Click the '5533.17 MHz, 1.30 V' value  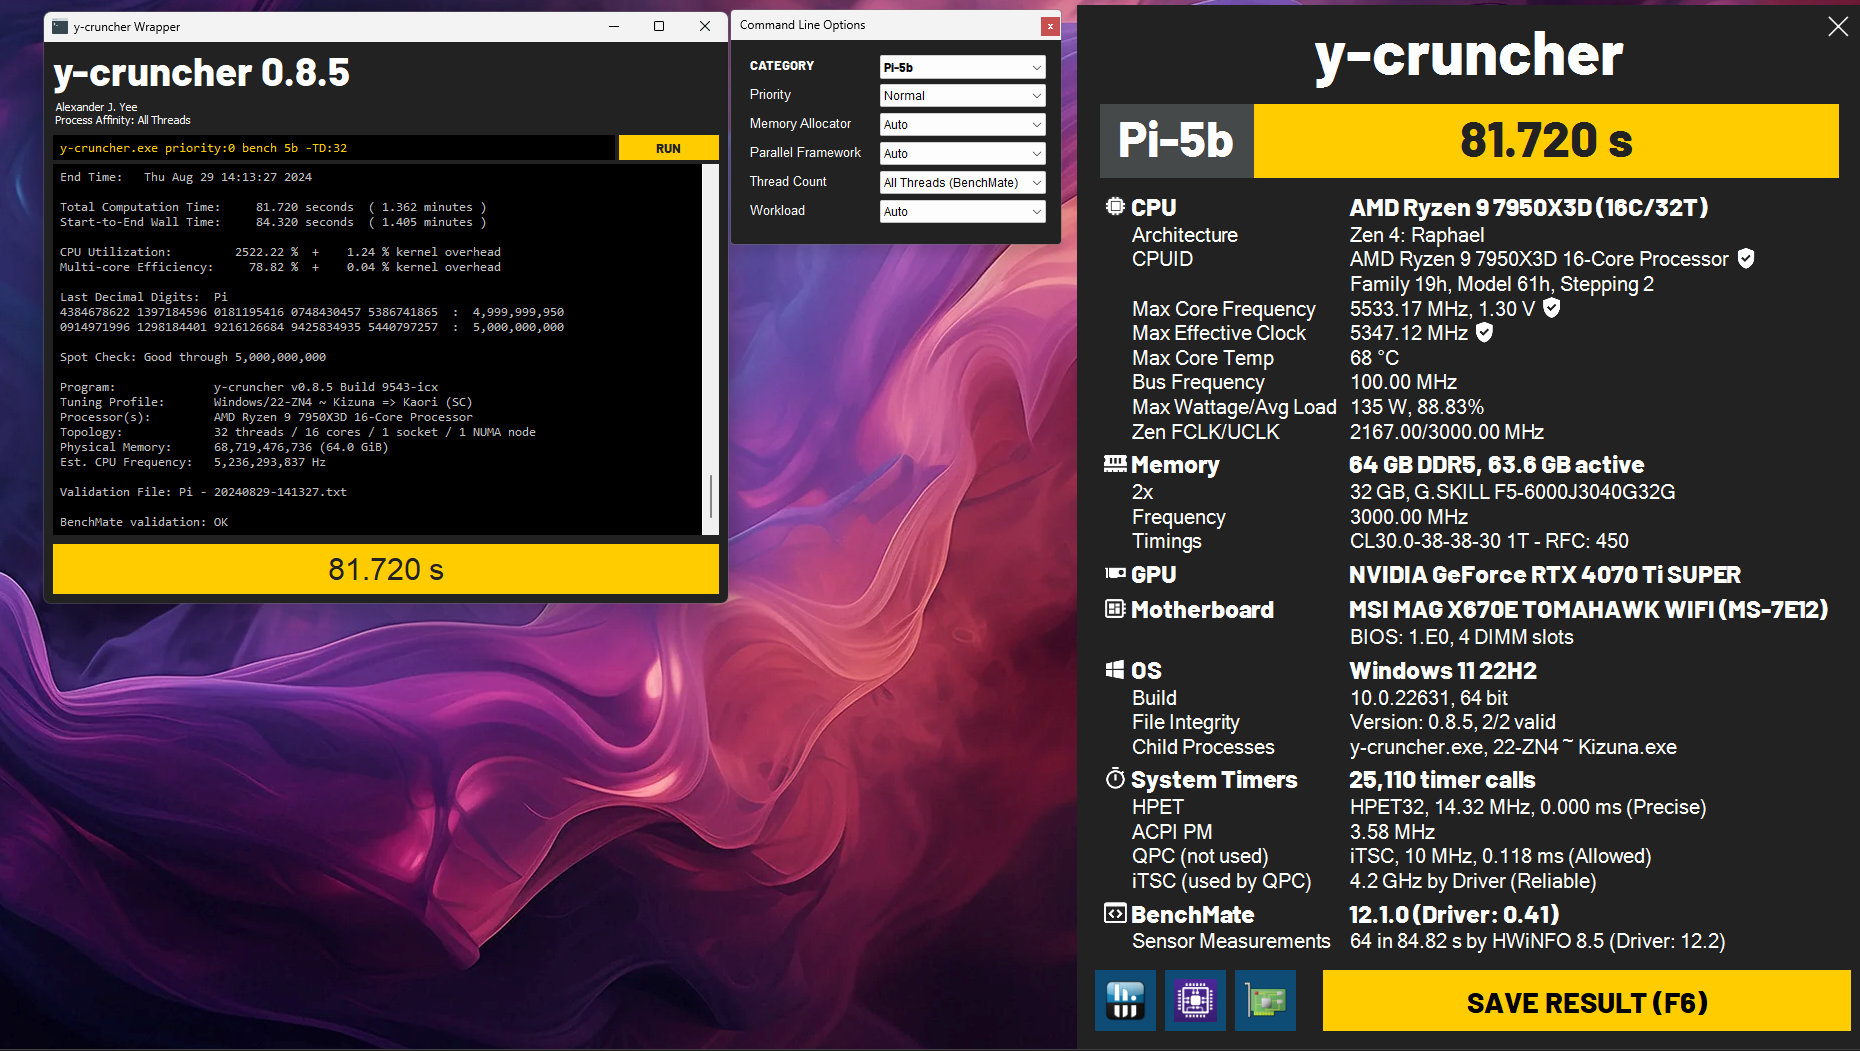pos(1442,309)
